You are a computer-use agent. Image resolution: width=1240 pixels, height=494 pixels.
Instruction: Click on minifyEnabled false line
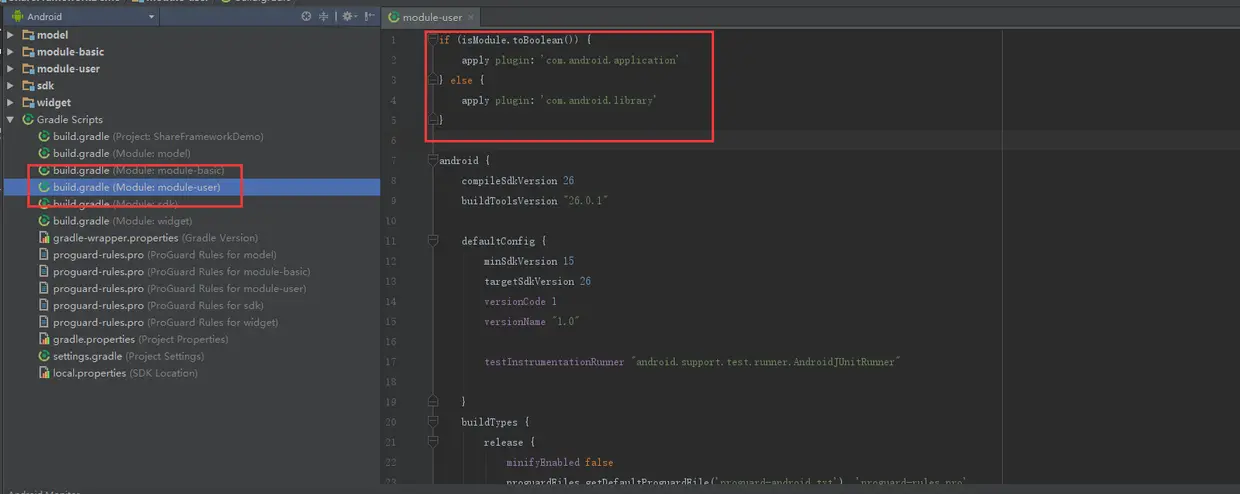coord(560,462)
